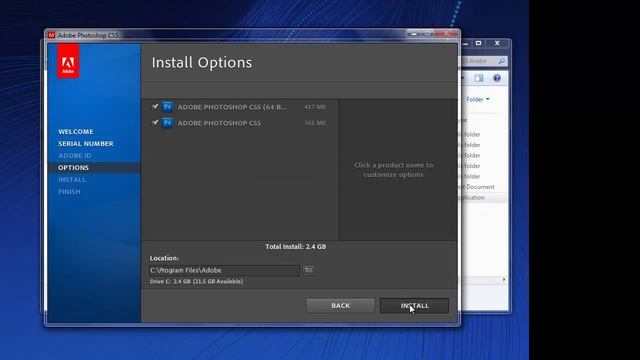Image resolution: width=640 pixels, height=360 pixels.
Task: Uncheck the Adobe Photoshop CS5 361 MB checkbox
Action: point(155,122)
